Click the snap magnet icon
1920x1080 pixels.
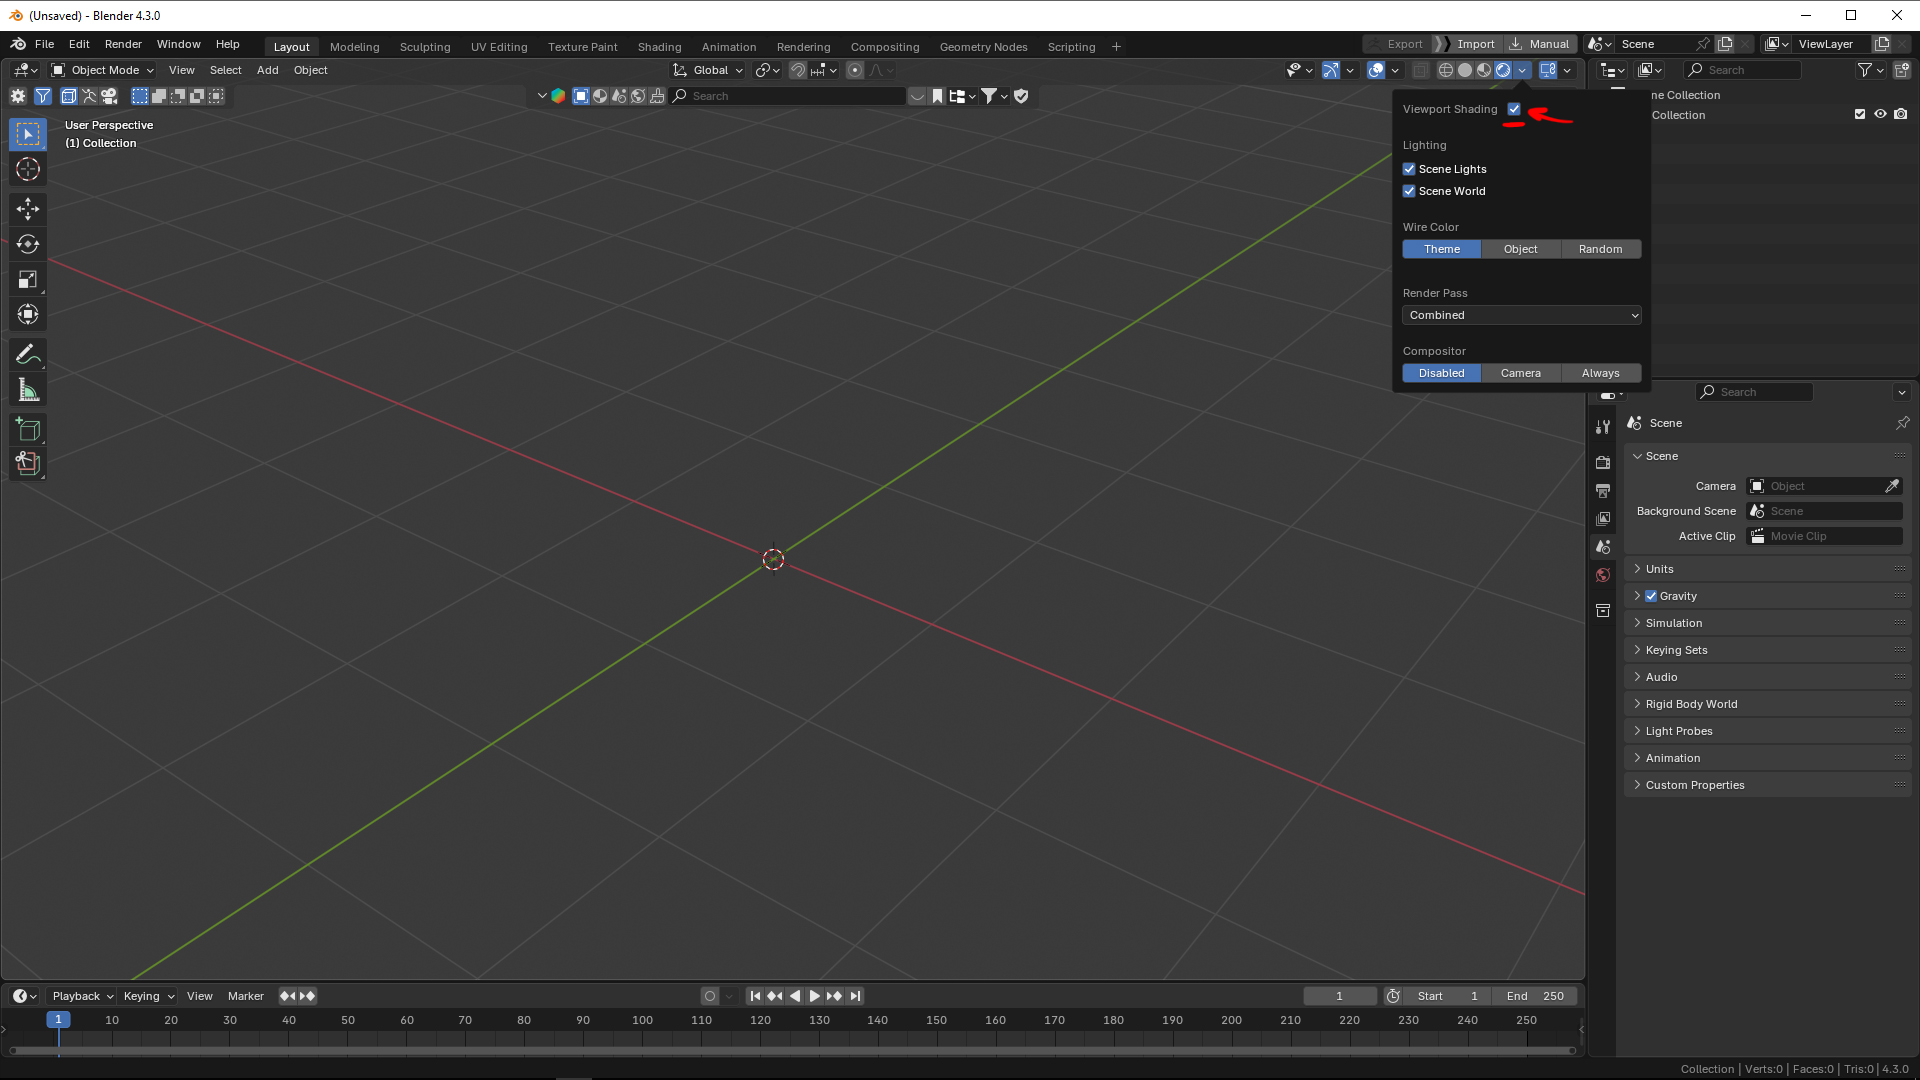click(x=798, y=70)
